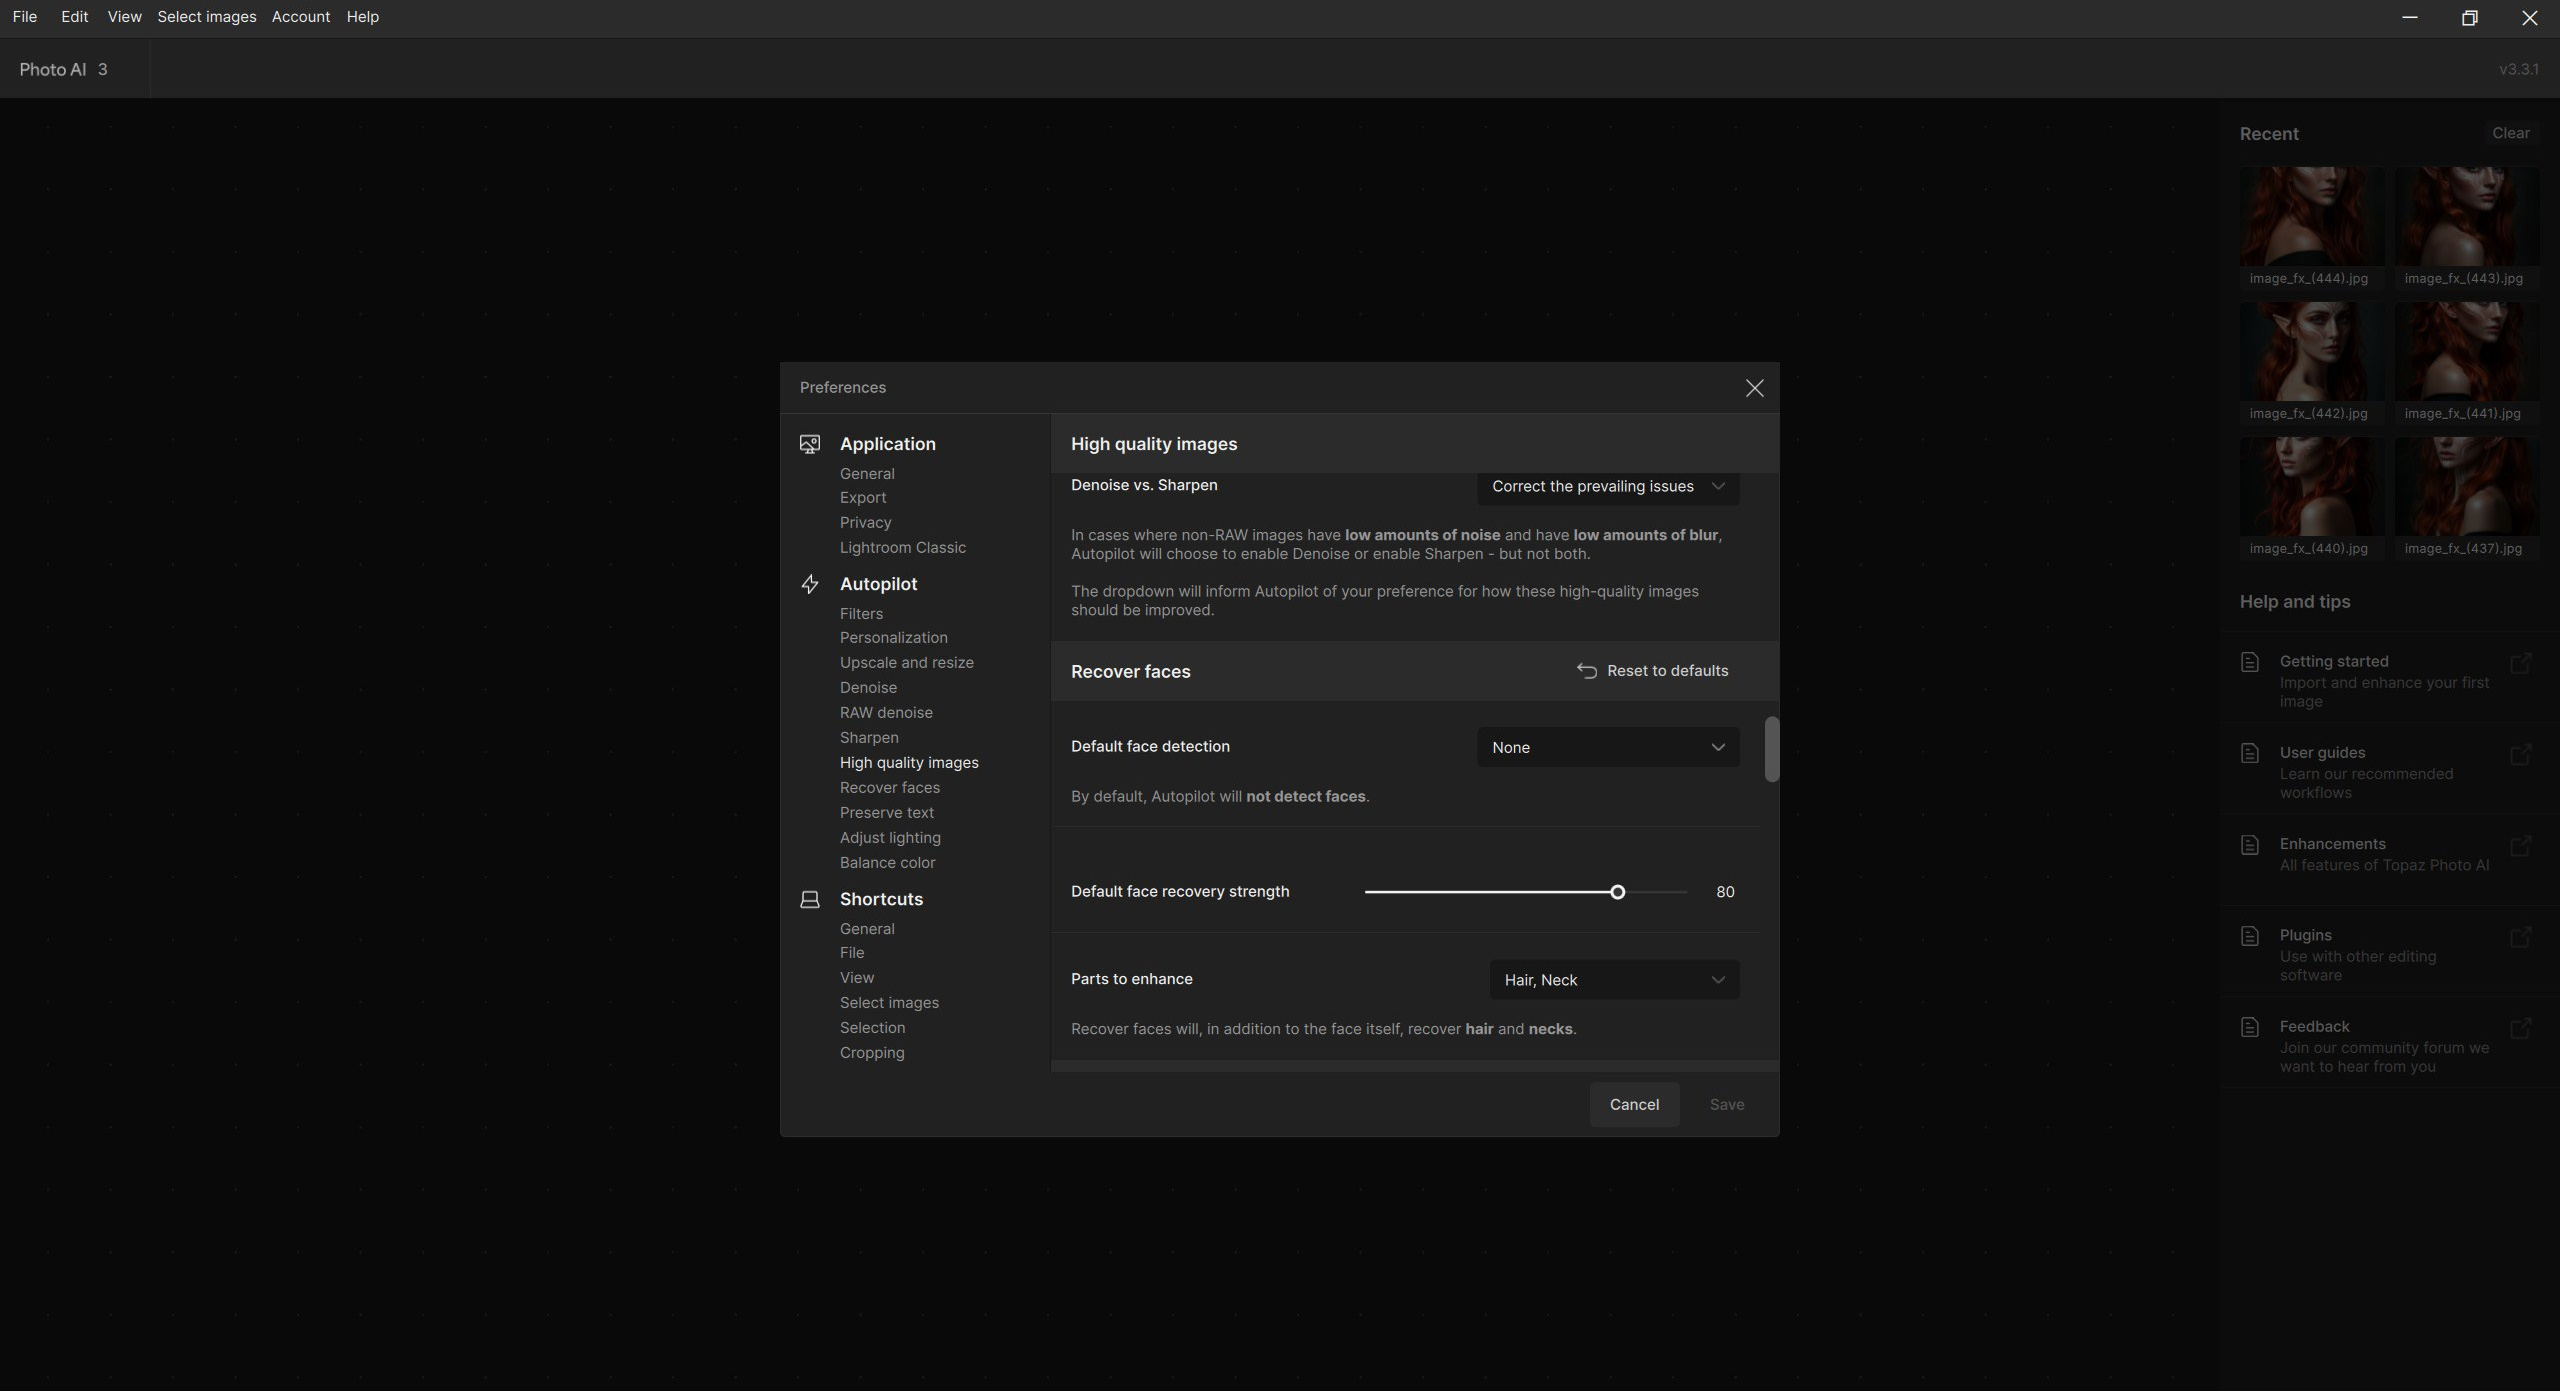Click the User guides document icon
The width and height of the screenshot is (2560, 1391).
[2250, 753]
